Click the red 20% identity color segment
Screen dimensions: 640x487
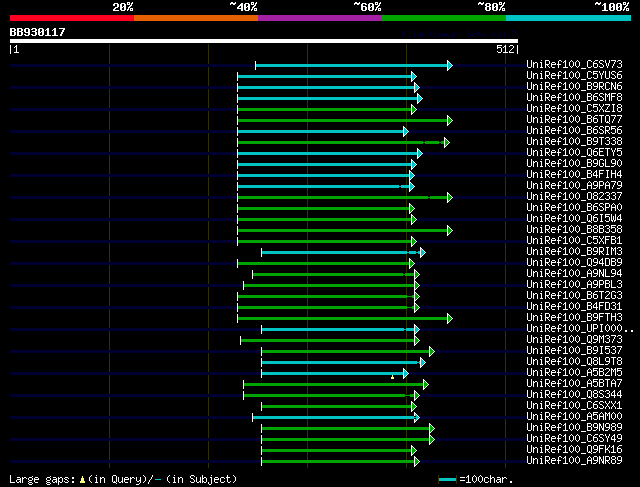click(x=72, y=18)
